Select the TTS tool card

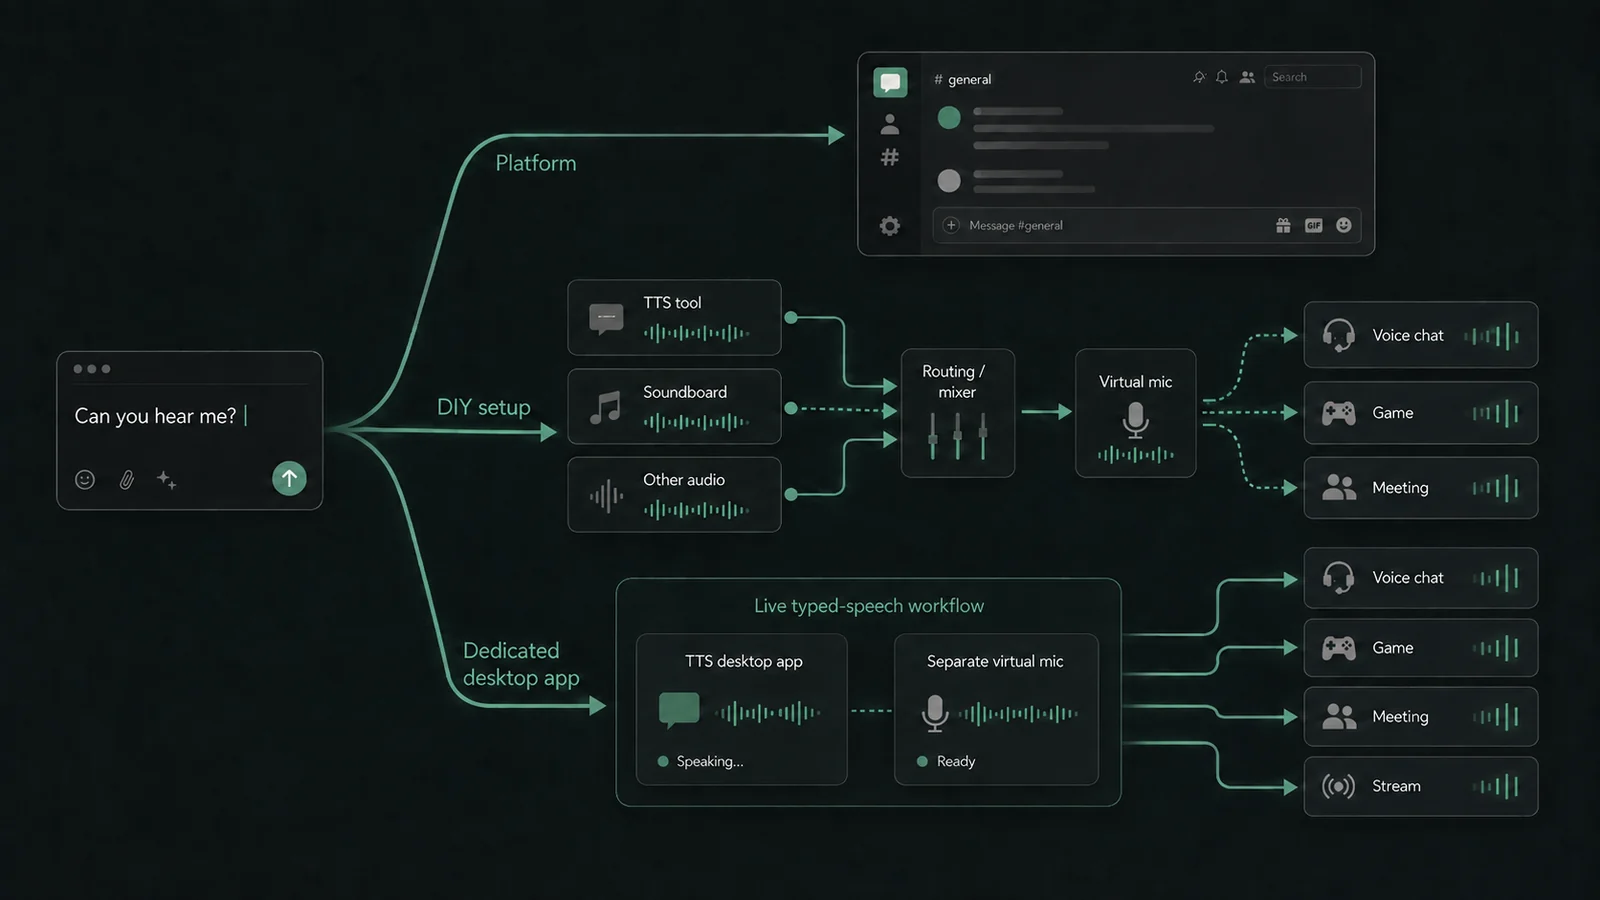click(x=674, y=317)
